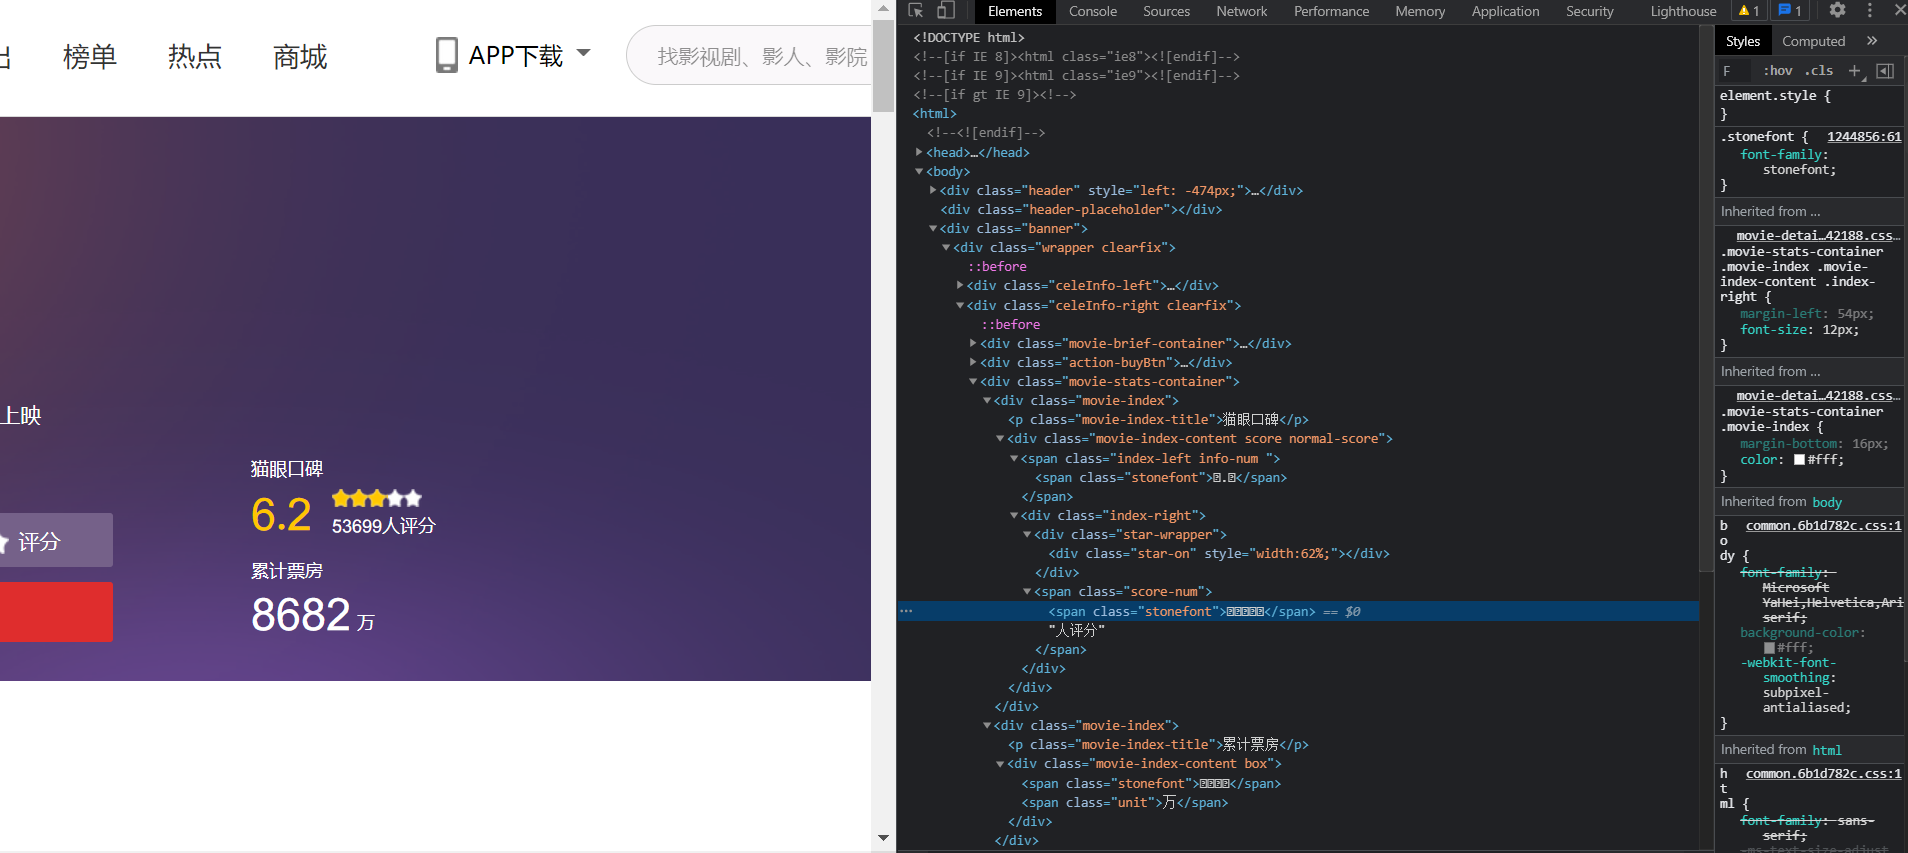Click the 8682 box office number
Viewport: 1908px width, 853px height.
[x=301, y=615]
